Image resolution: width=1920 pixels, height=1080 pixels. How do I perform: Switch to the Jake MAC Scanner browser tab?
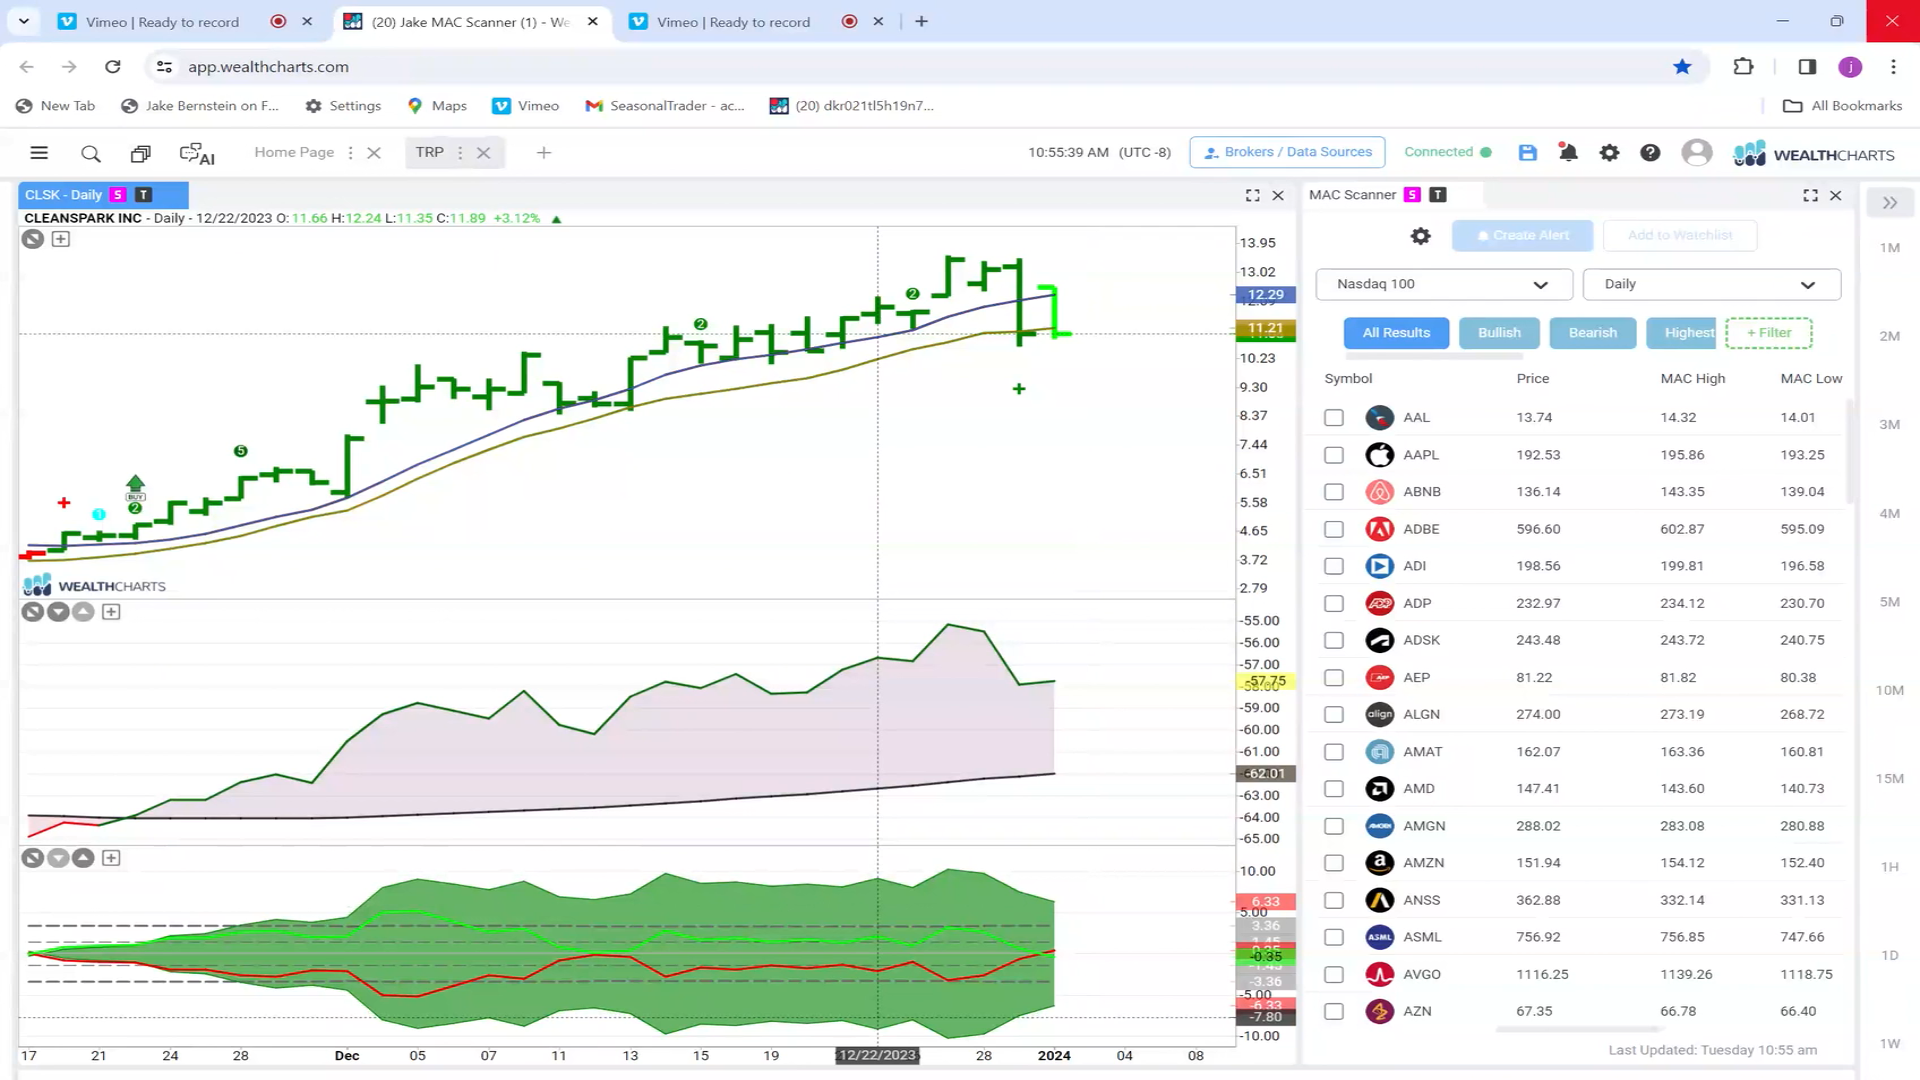[x=471, y=22]
